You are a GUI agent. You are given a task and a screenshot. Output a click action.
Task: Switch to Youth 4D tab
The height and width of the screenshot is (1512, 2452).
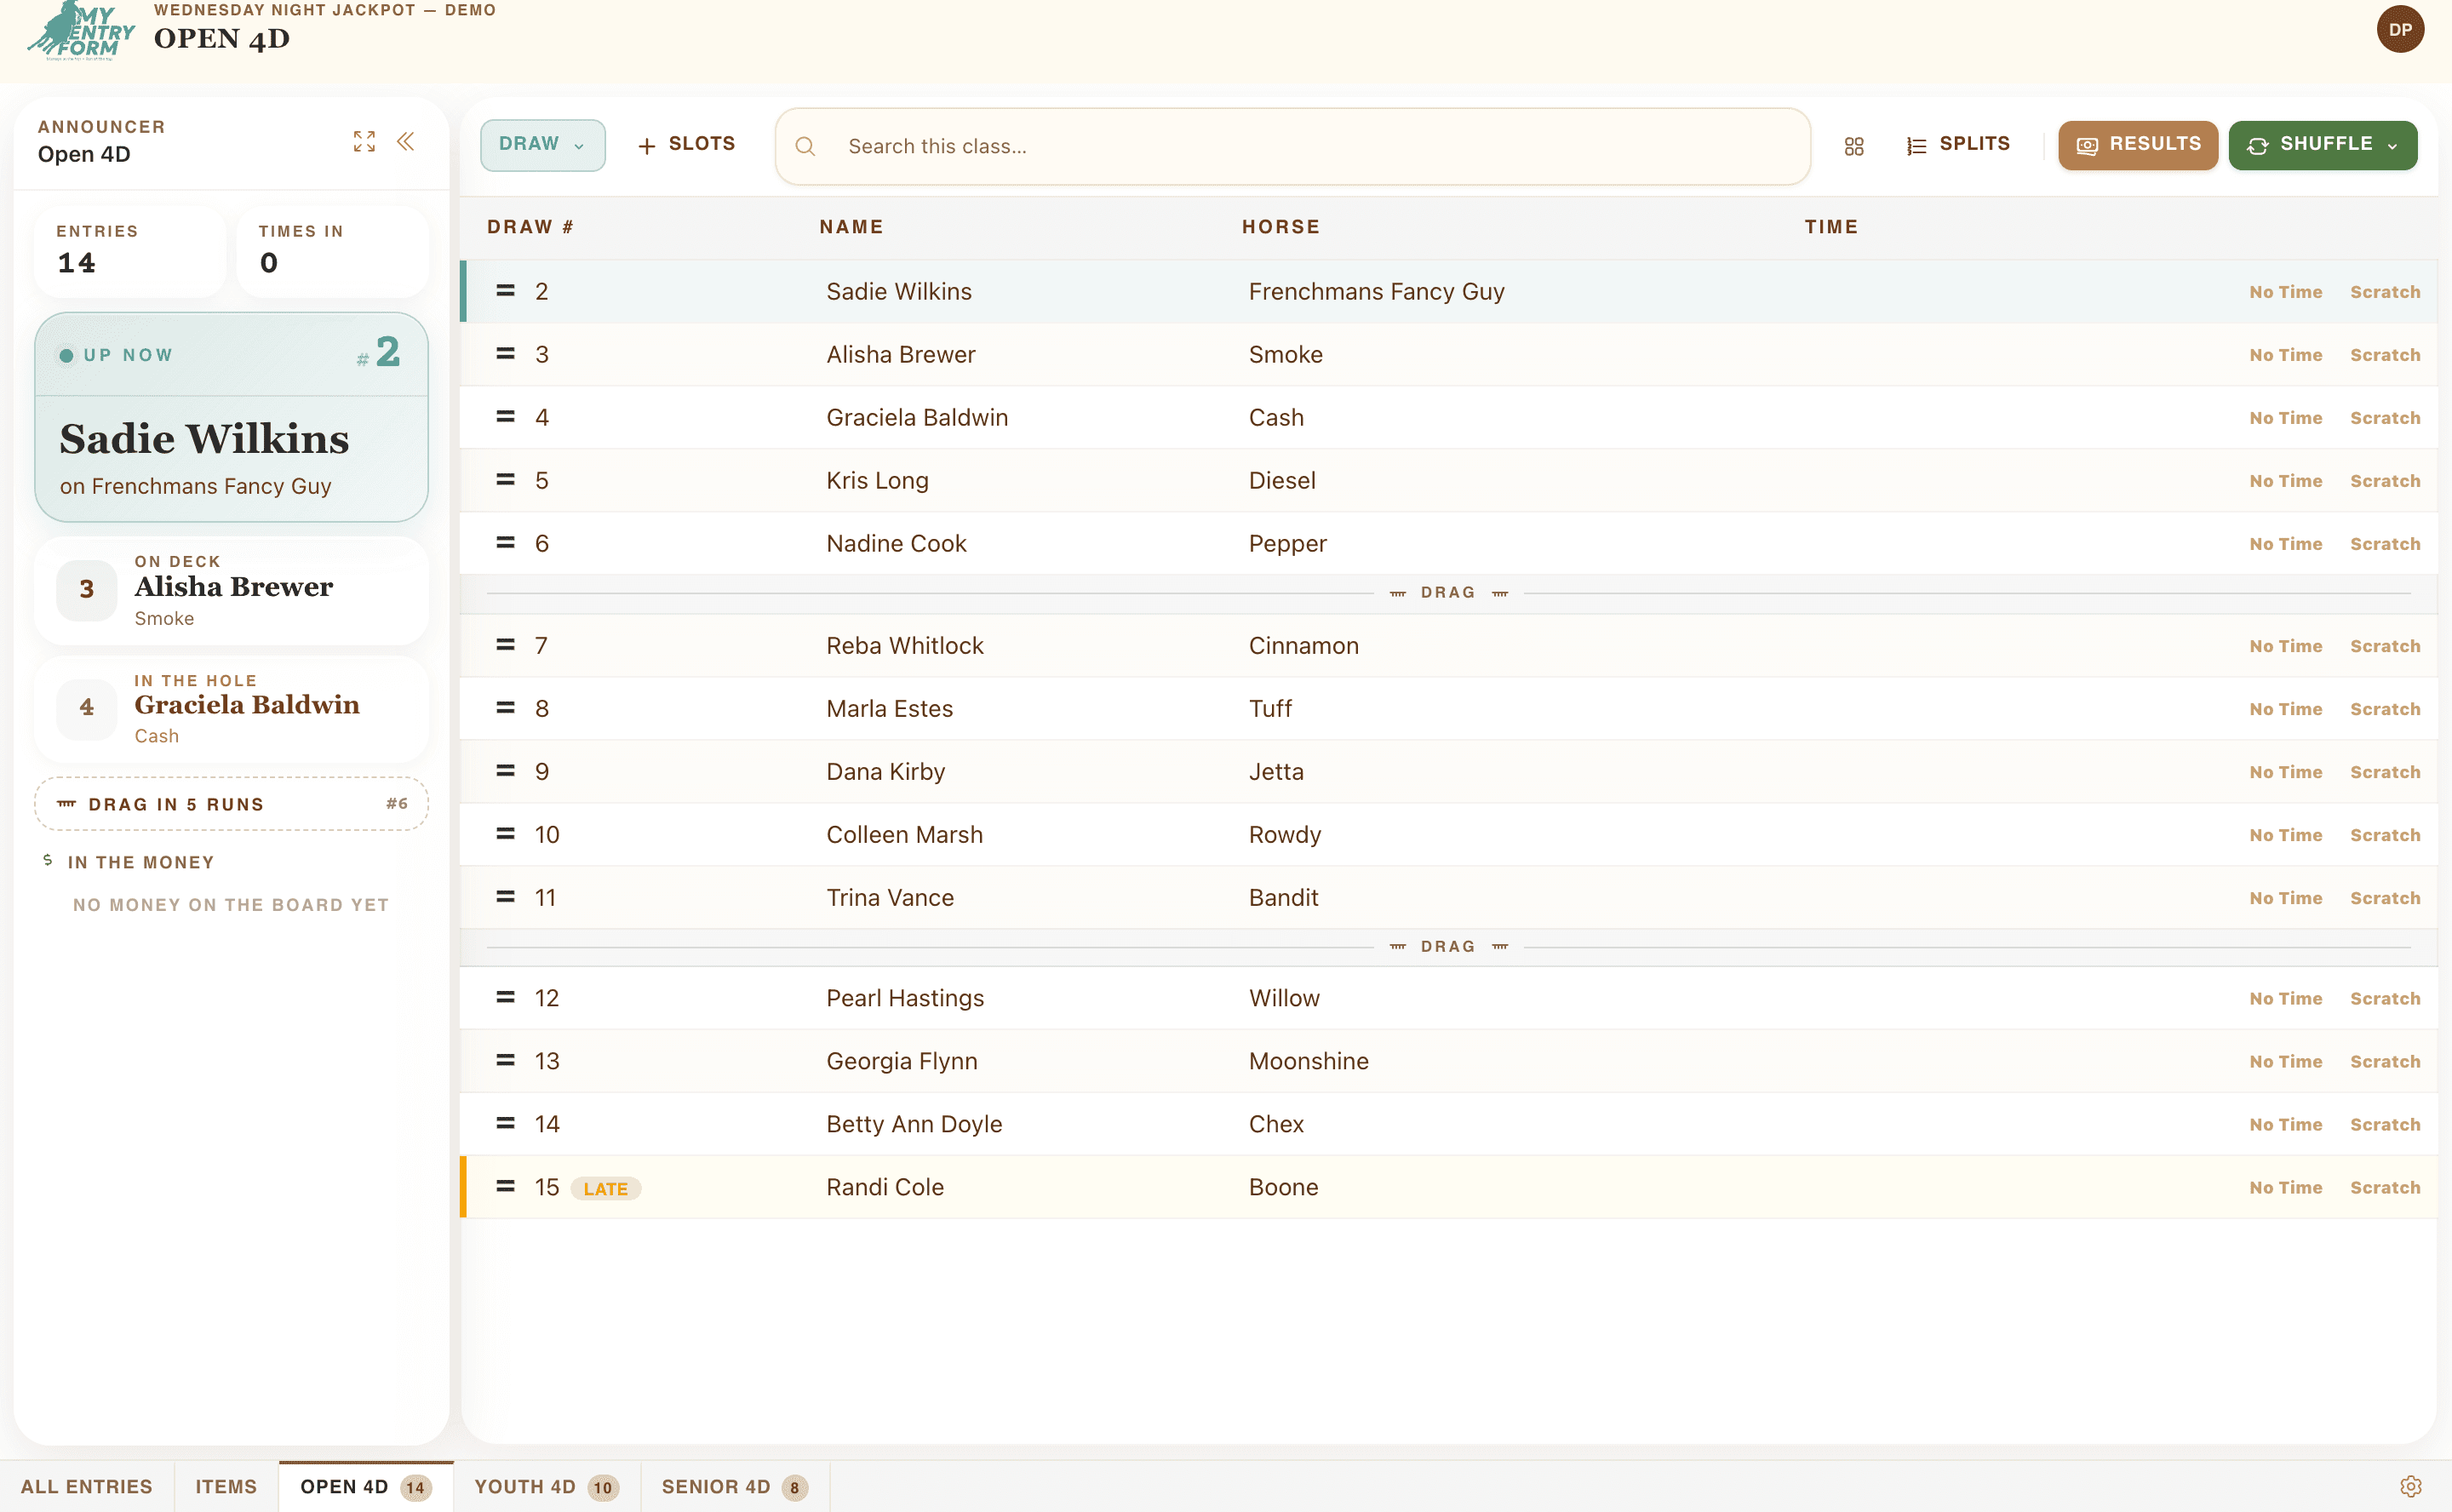point(546,1486)
